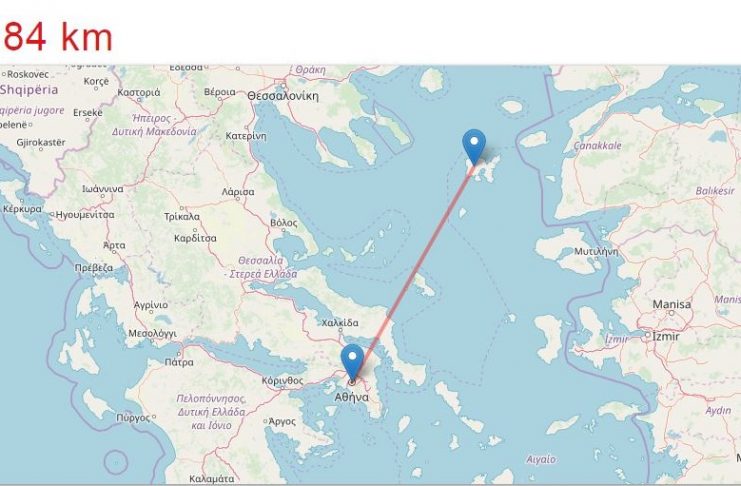Click the Κέρκυρα label near Corfu
The width and height of the screenshot is (741, 486).
pos(22,209)
